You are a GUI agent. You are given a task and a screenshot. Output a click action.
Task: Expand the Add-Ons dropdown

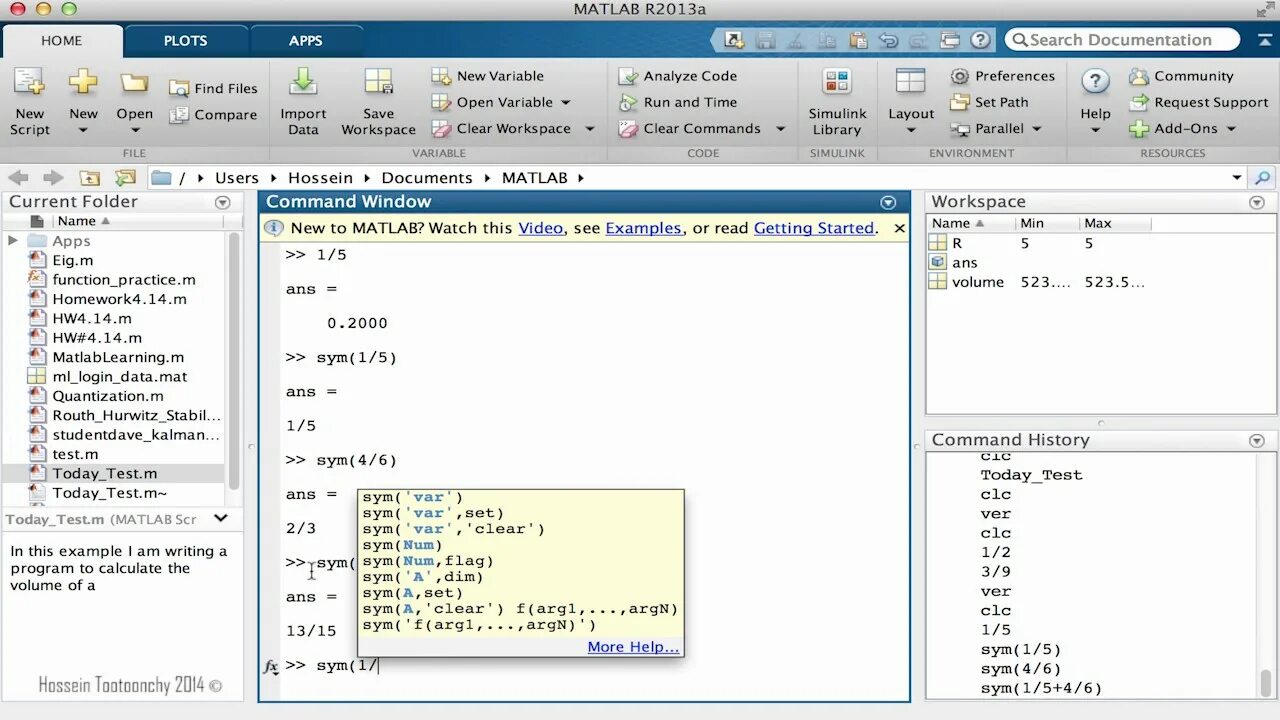click(x=1231, y=129)
